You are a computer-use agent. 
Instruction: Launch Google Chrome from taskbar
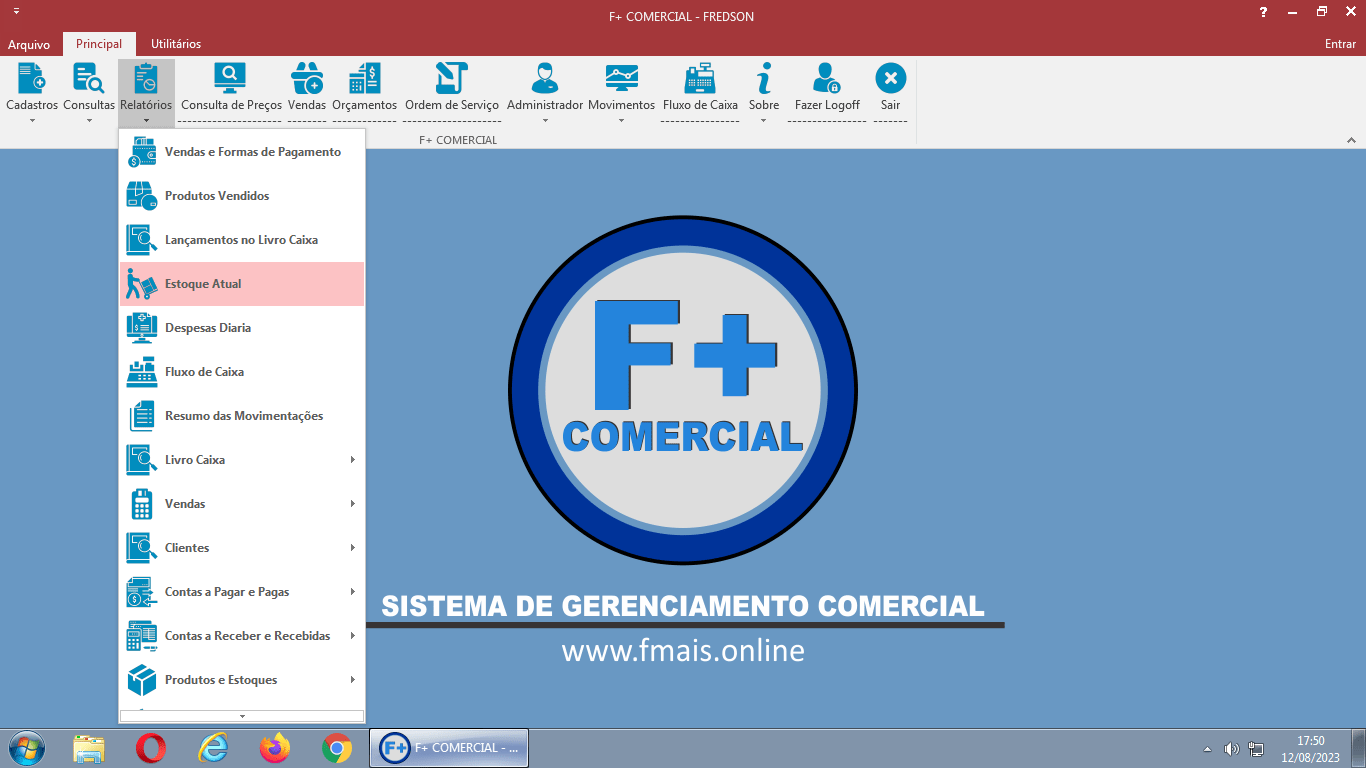tap(337, 748)
